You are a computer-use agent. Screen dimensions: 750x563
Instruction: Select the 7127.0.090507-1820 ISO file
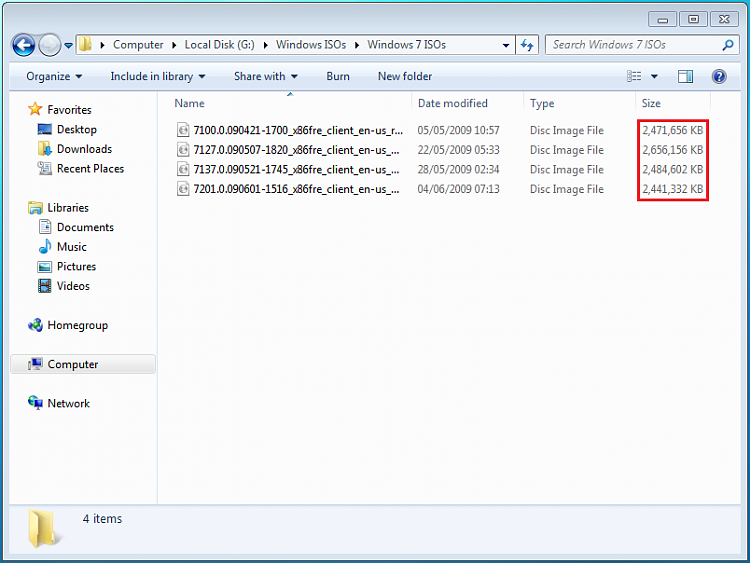click(296, 150)
